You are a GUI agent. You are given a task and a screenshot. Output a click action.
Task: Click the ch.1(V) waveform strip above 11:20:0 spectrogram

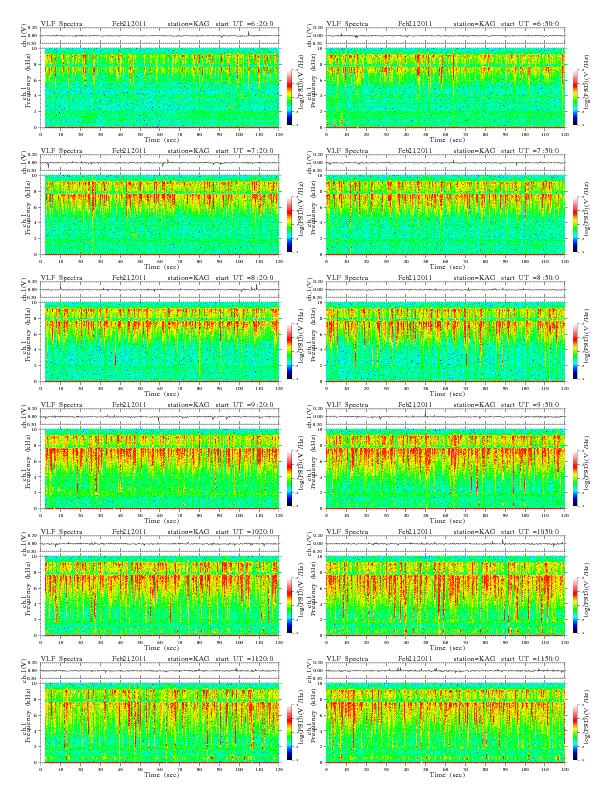tap(160, 671)
